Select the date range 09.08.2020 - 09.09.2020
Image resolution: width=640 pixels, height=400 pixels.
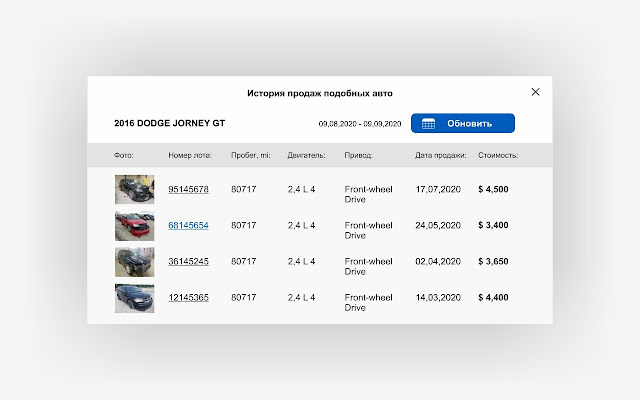point(360,124)
